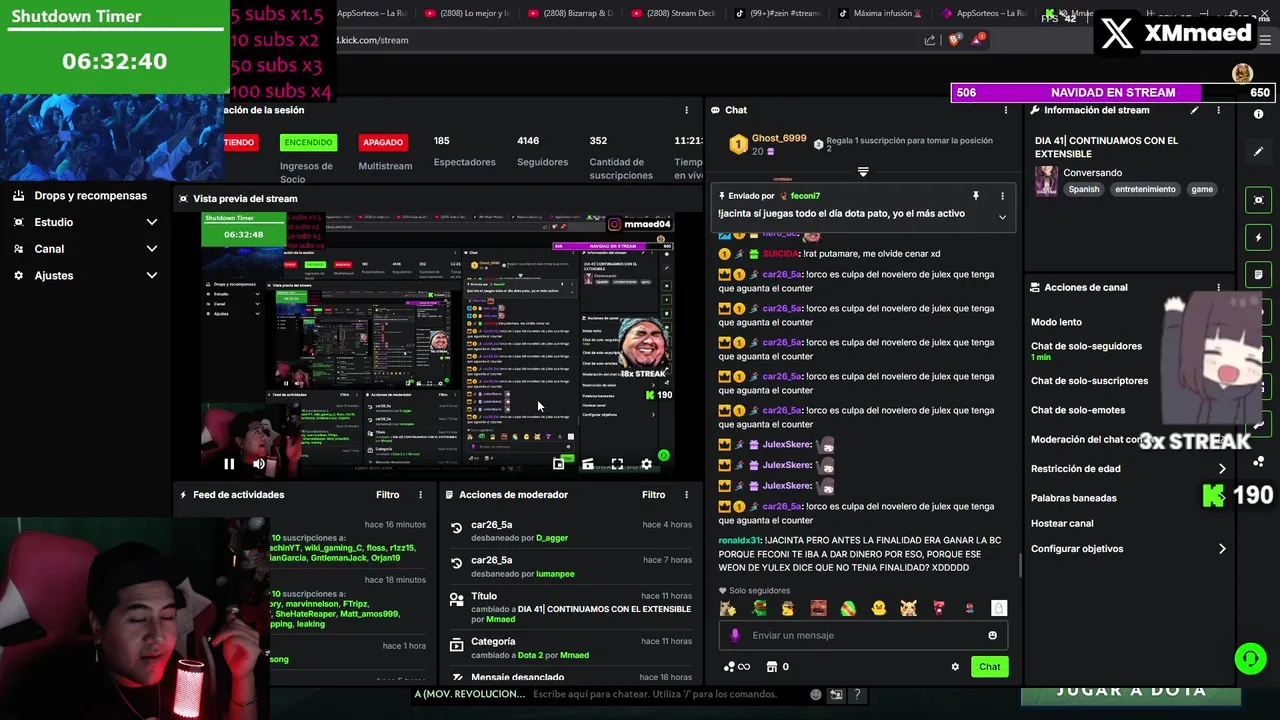1280x720 pixels.
Task: Toggle Chat de solo-seguidores setting
Action: (1086, 346)
